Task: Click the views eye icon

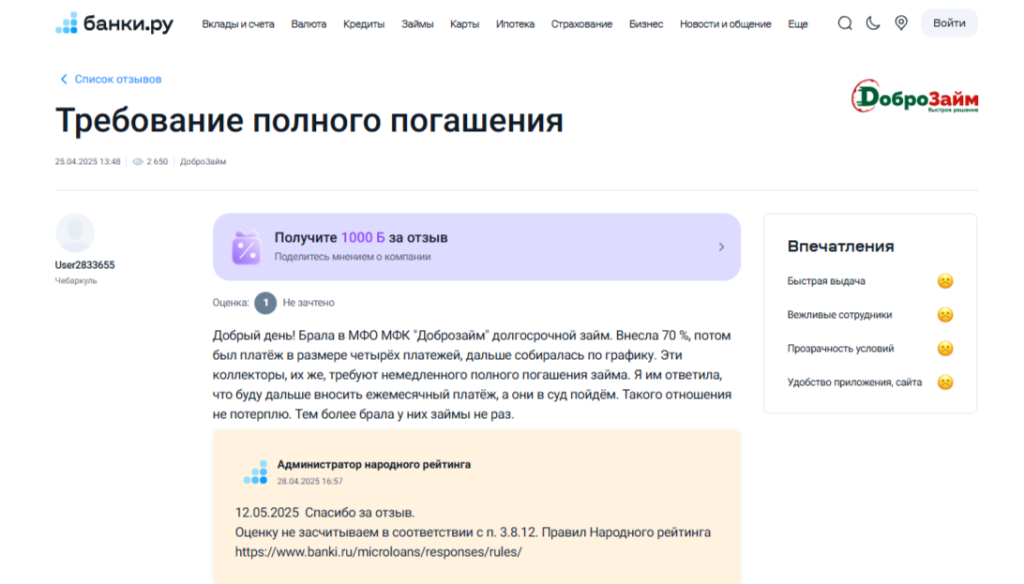Action: click(x=138, y=161)
